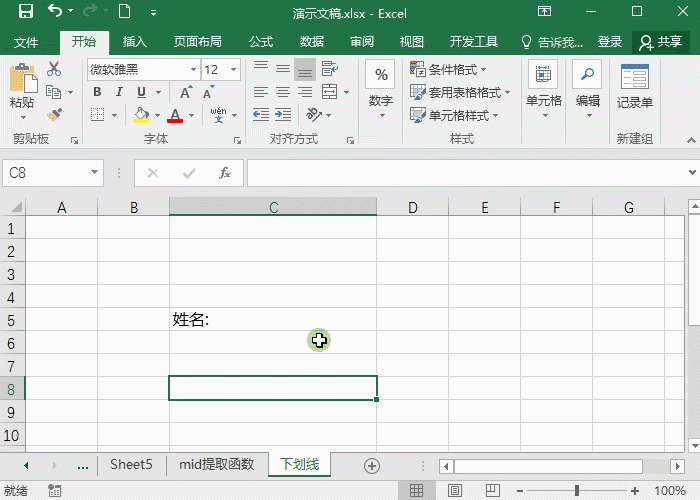Open the 文件 menu
The width and height of the screenshot is (700, 500).
click(x=26, y=42)
